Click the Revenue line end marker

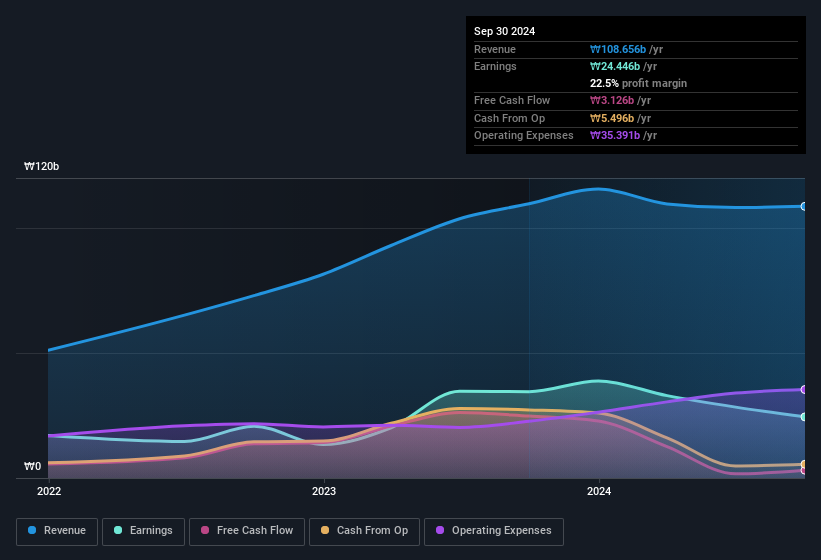point(803,207)
